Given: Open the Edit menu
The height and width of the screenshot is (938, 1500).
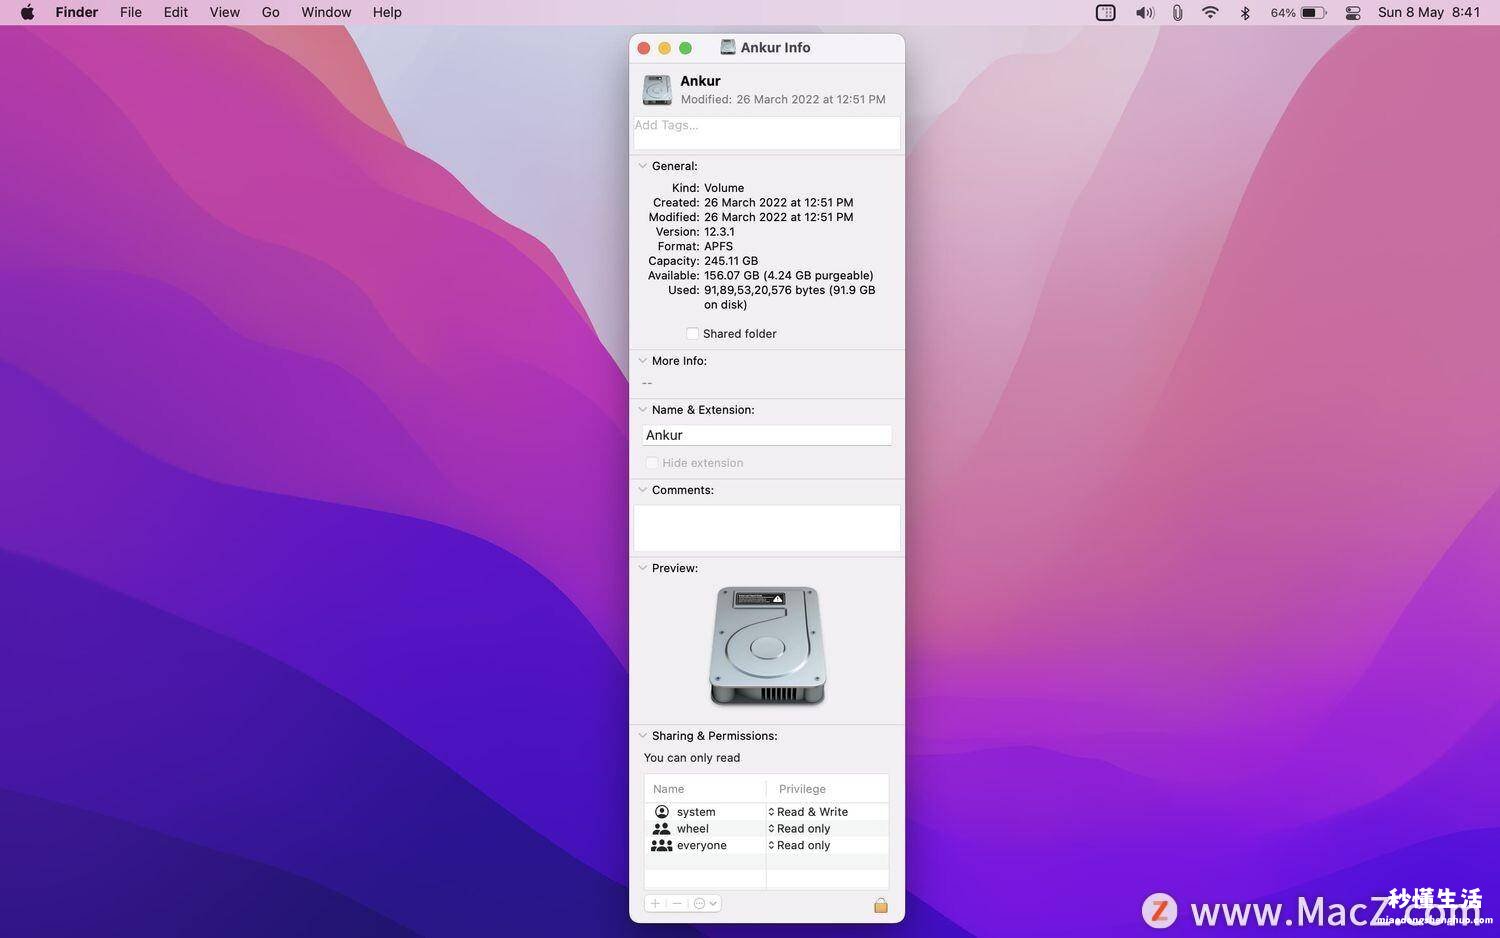Looking at the screenshot, I should tap(176, 12).
